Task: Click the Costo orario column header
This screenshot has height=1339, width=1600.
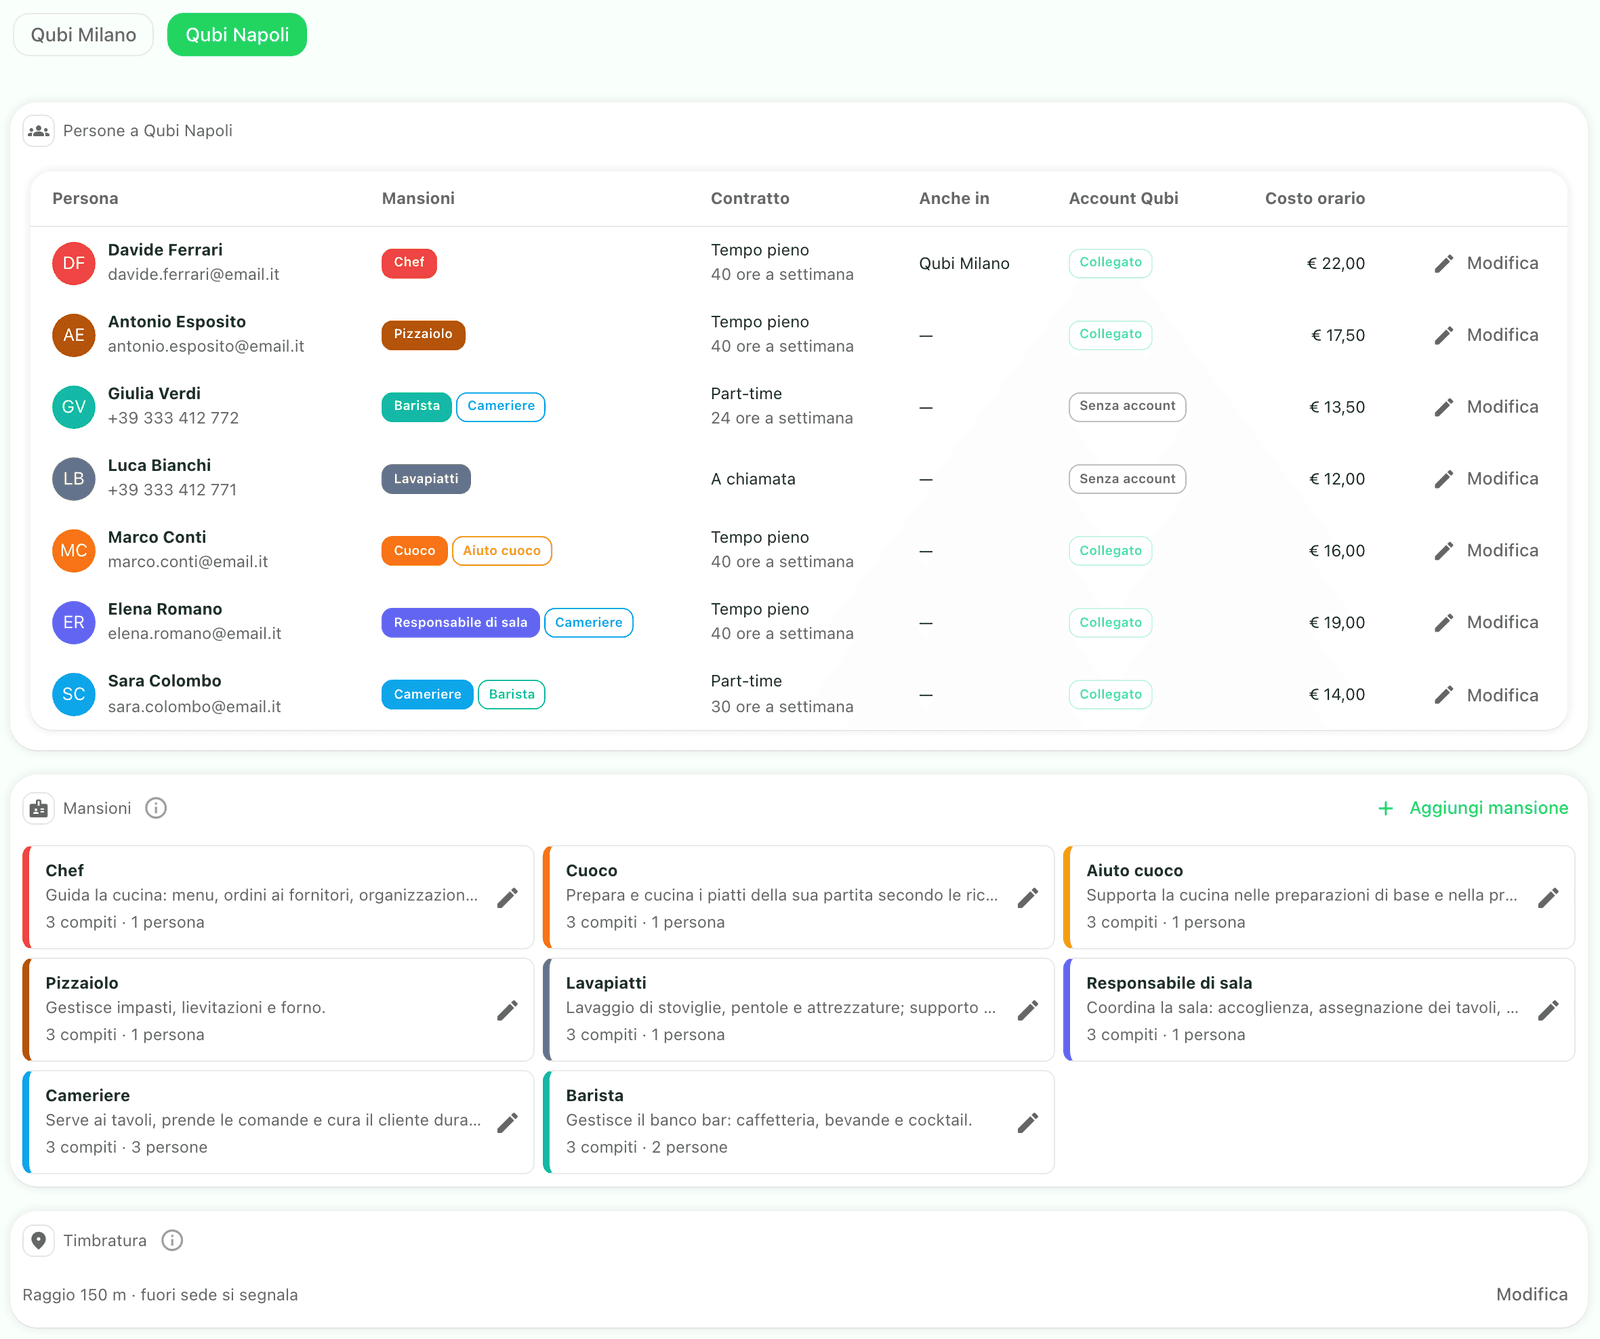Action: point(1314,199)
